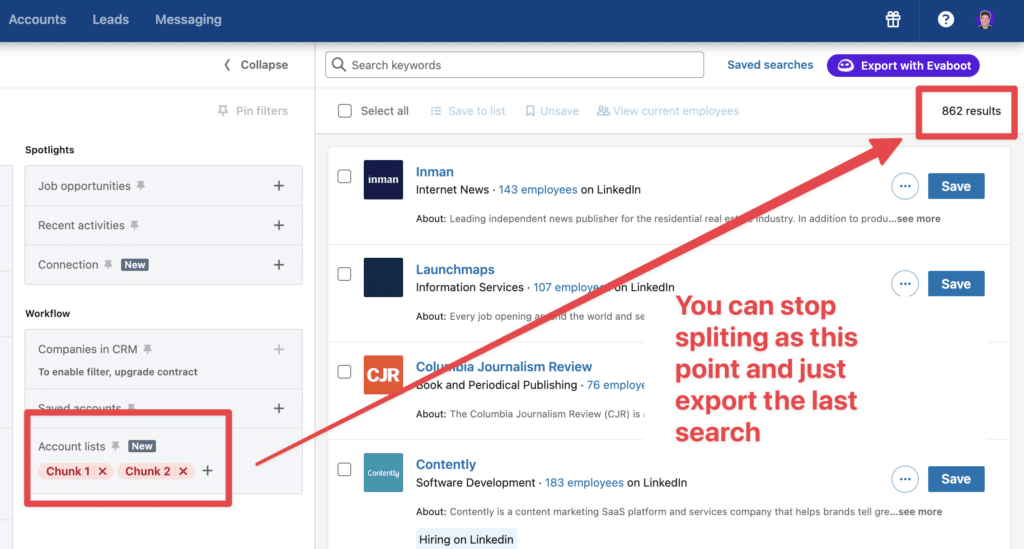1024x549 pixels.
Task: Click the pin icon beside Job opportunities
Action: point(141,186)
